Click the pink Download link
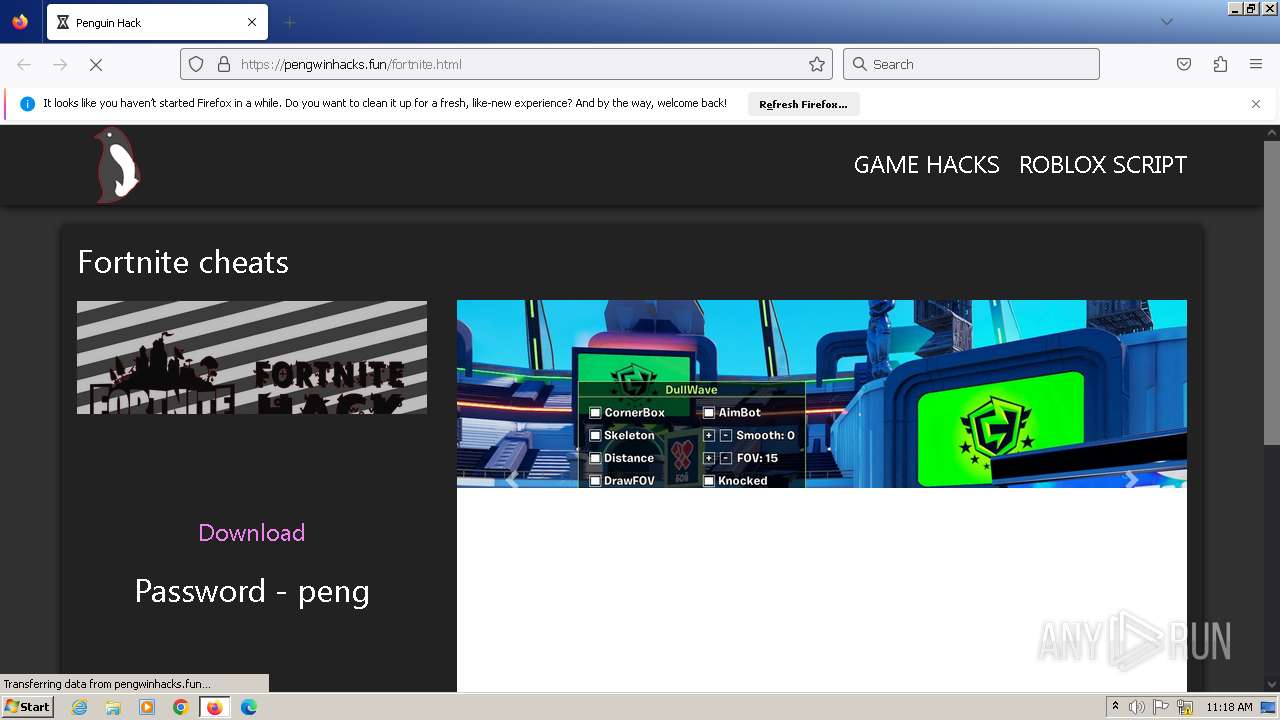 [252, 532]
